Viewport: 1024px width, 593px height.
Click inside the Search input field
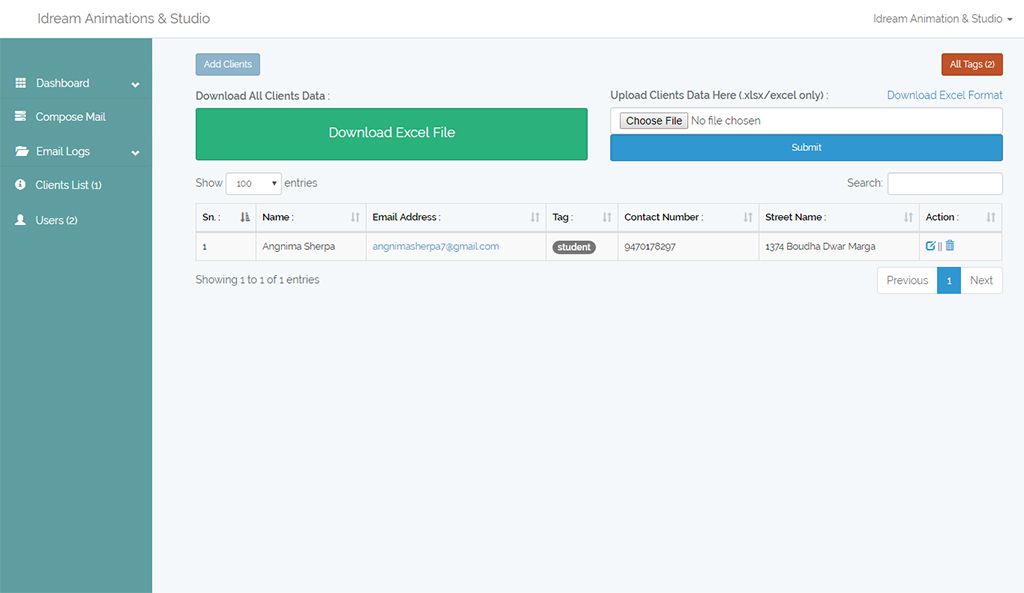coord(945,183)
